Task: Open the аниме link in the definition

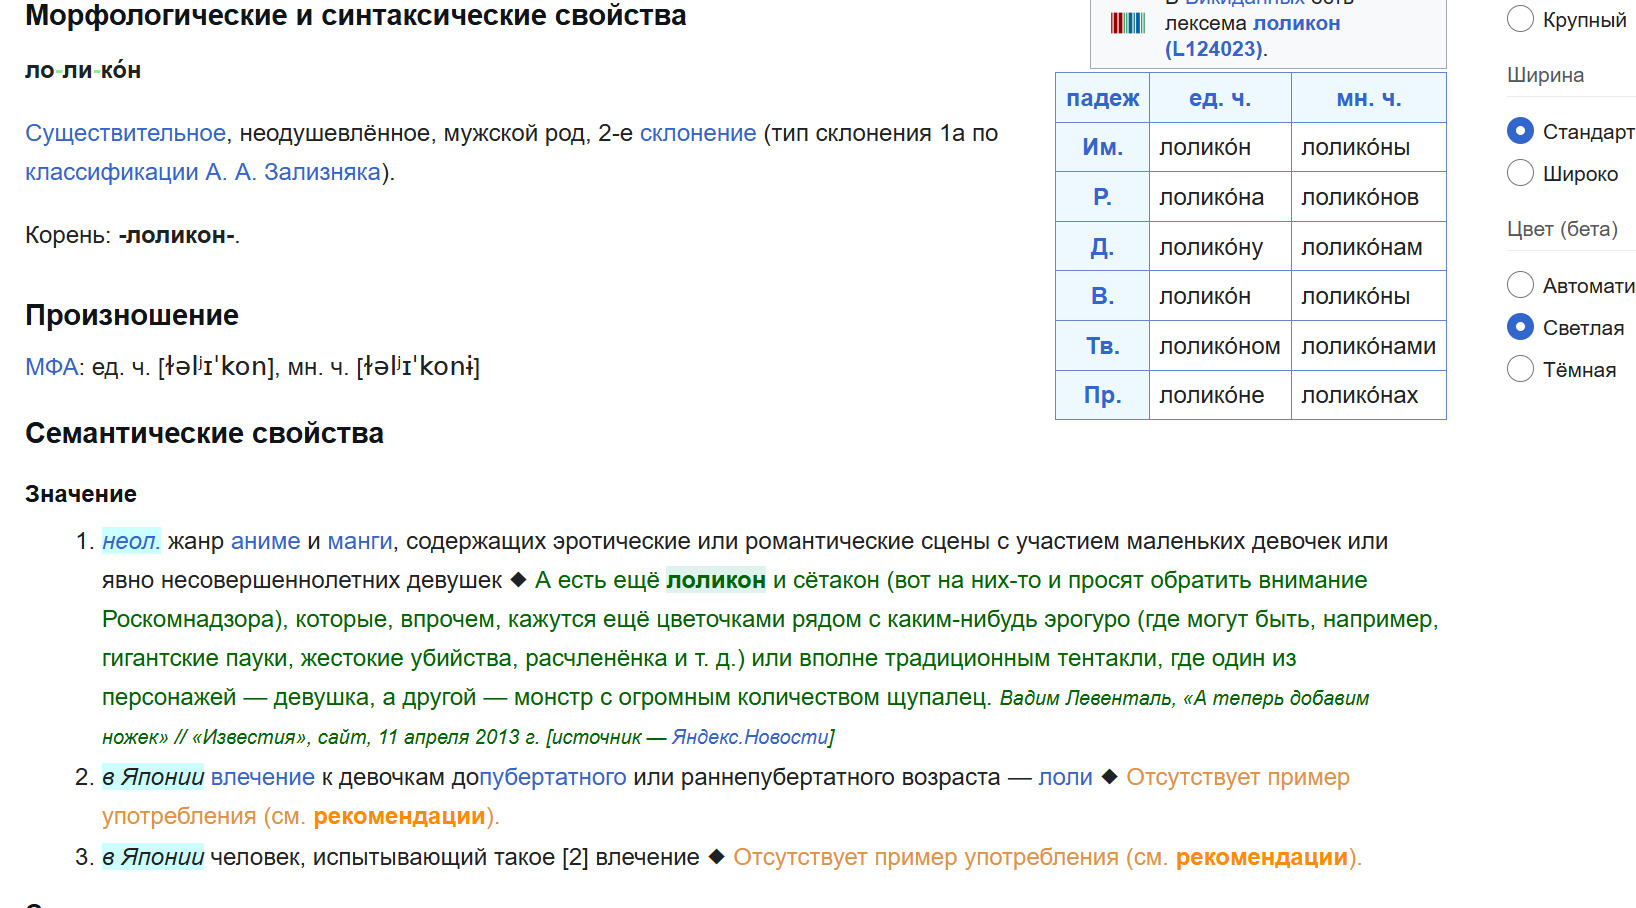Action: [265, 541]
